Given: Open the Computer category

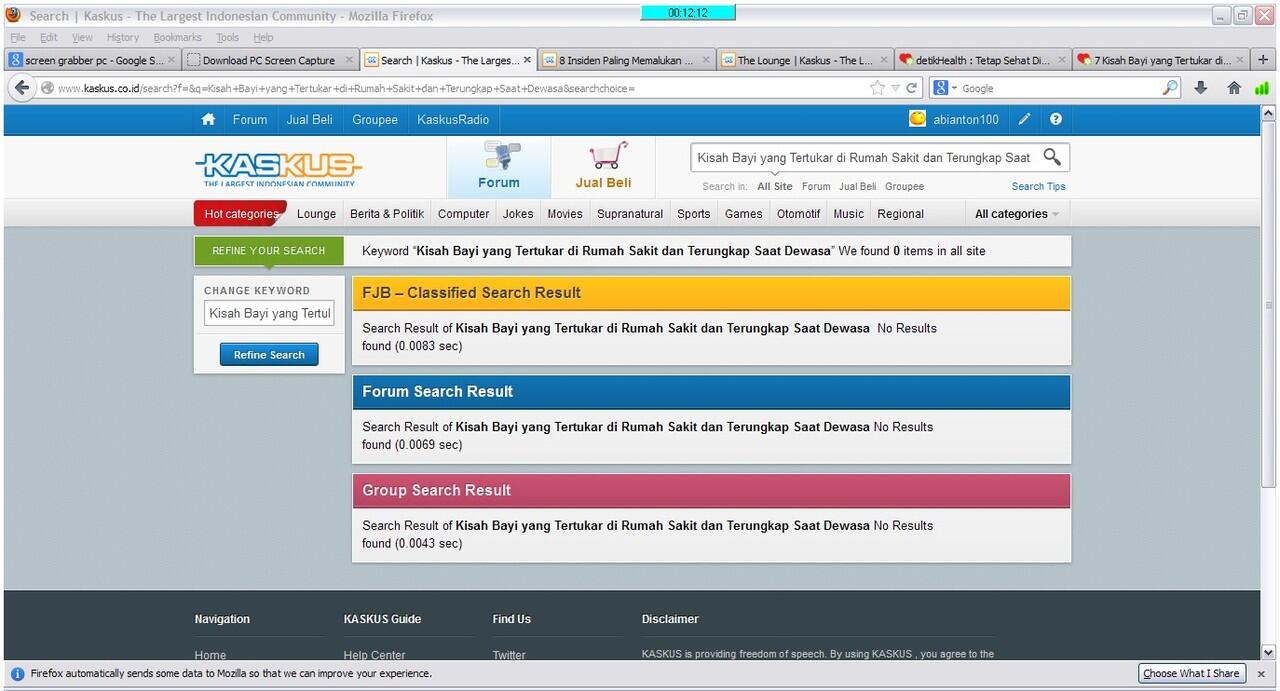Looking at the screenshot, I should pyautogui.click(x=464, y=214).
